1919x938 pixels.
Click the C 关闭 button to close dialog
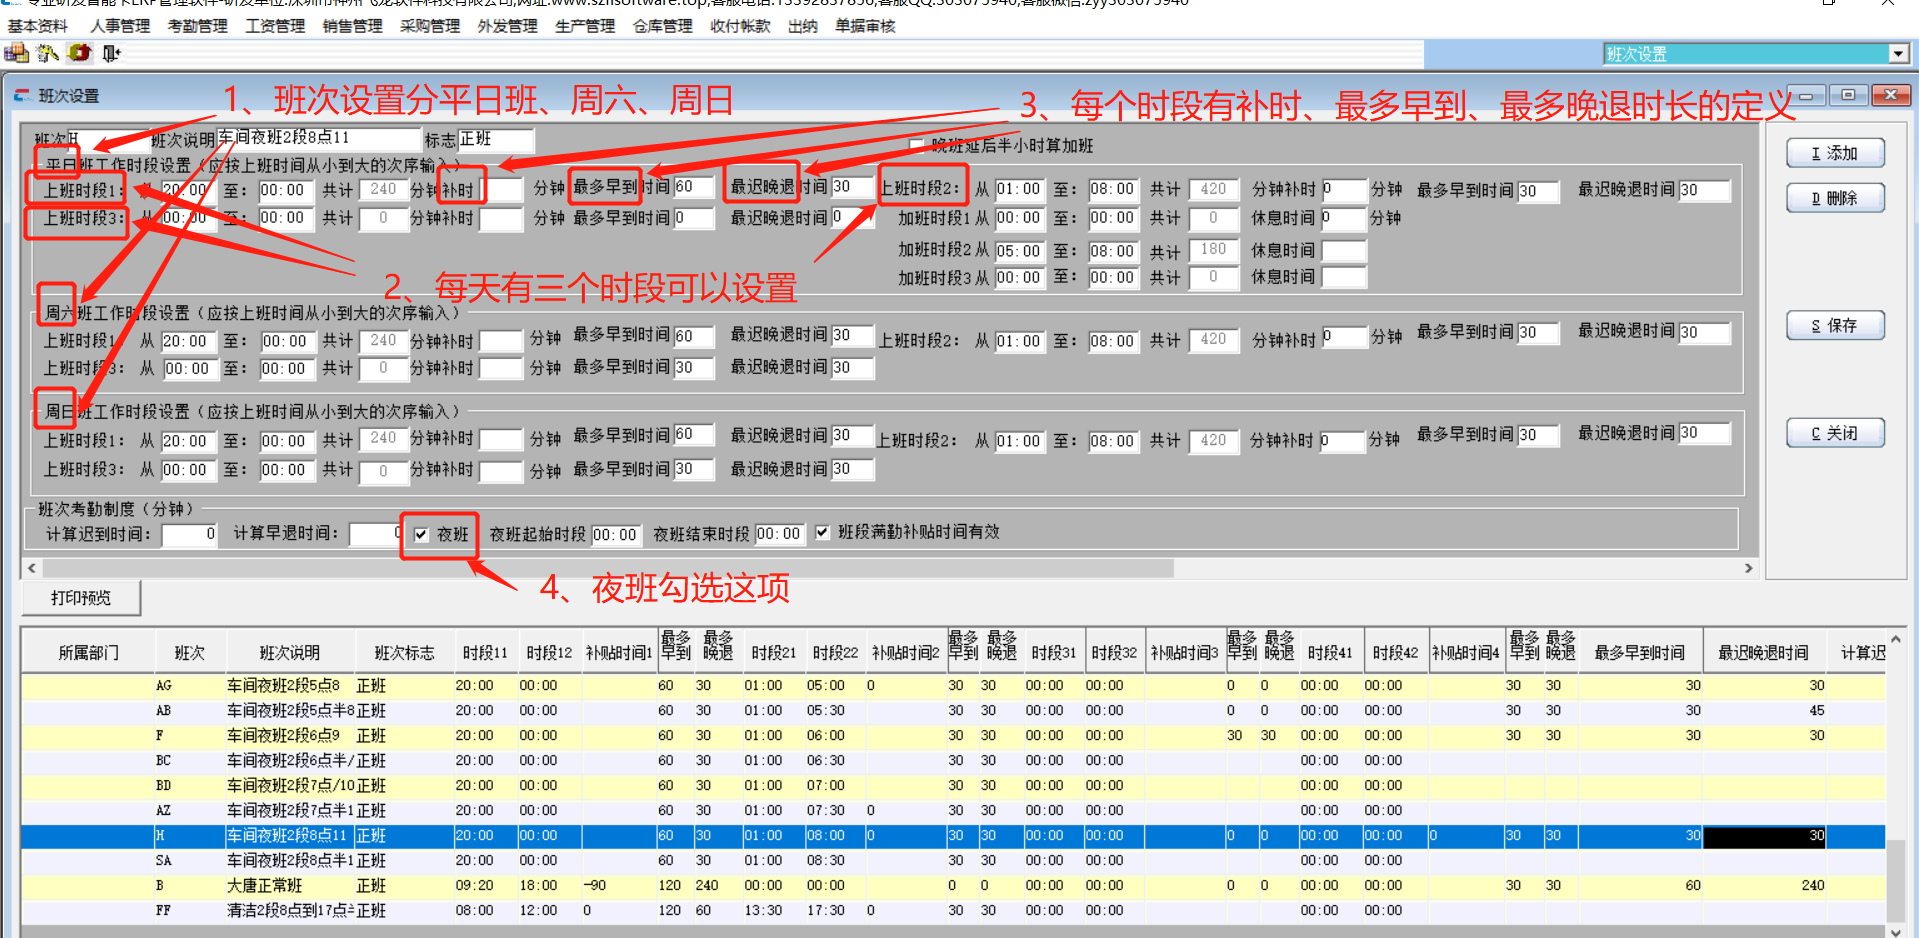pyautogui.click(x=1835, y=432)
